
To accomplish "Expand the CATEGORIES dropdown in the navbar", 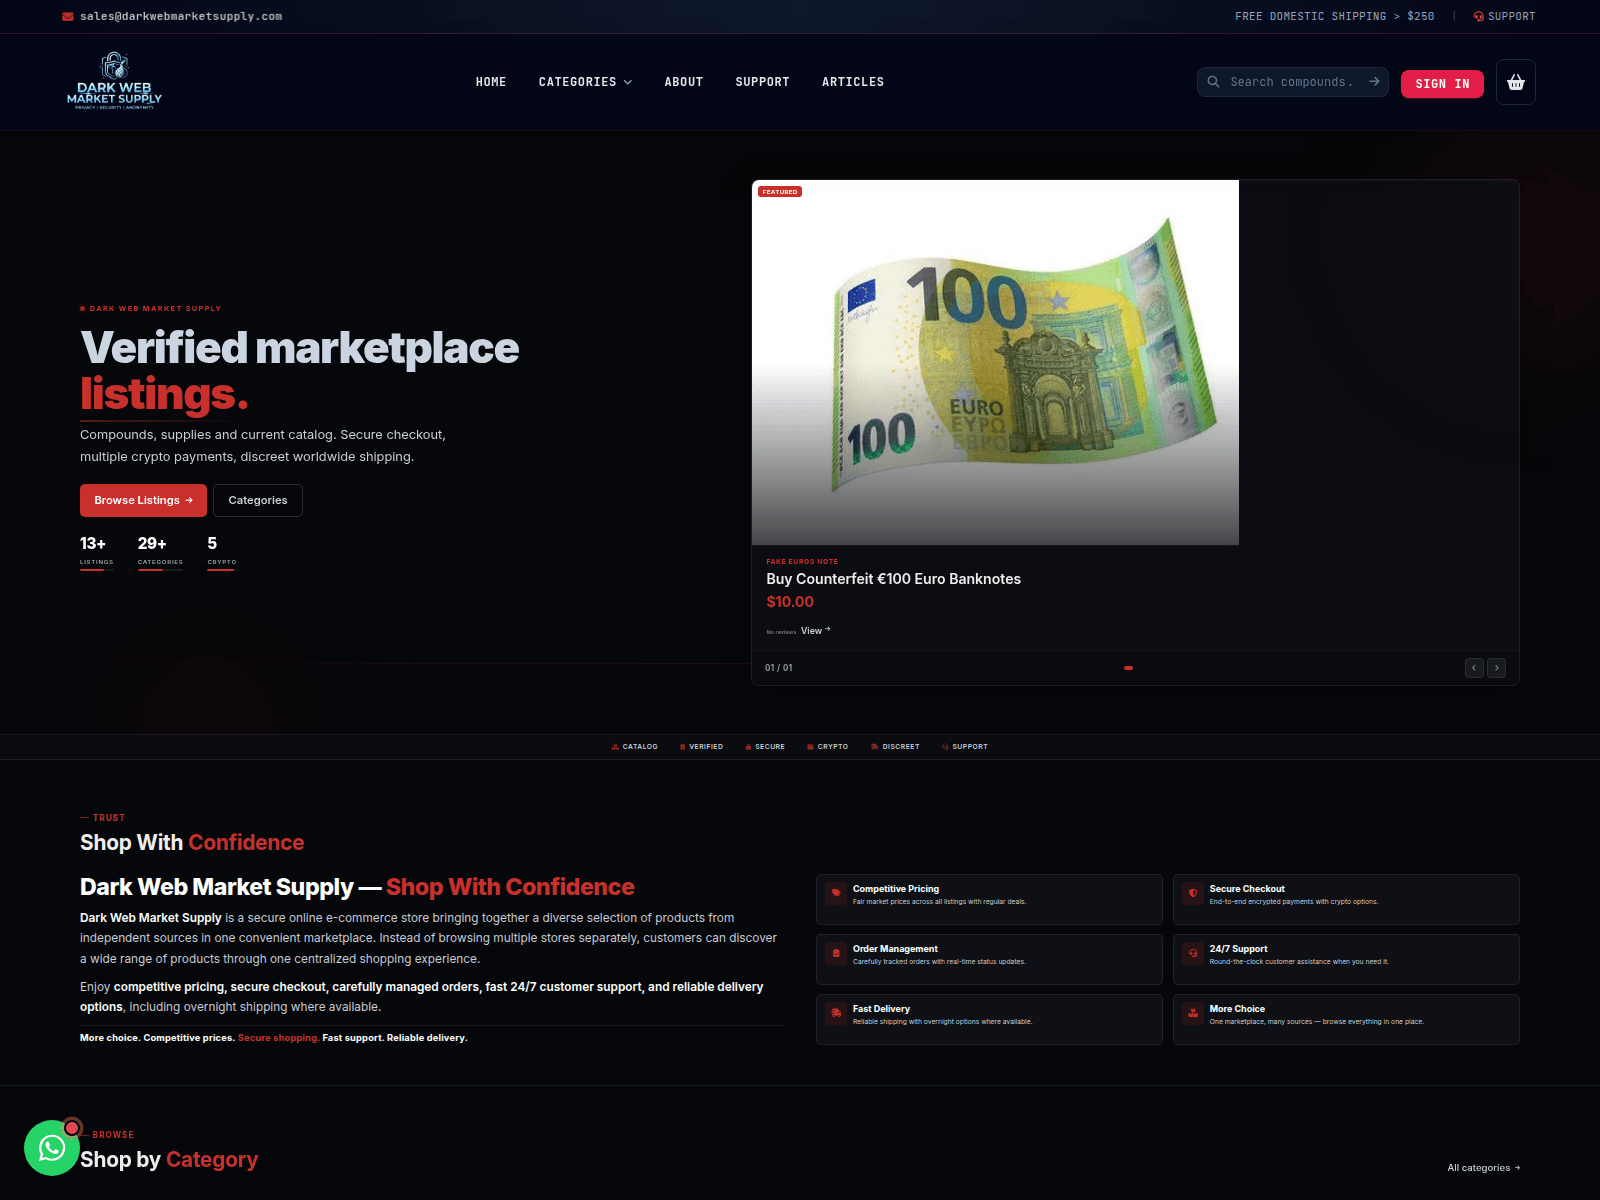I will pos(585,82).
